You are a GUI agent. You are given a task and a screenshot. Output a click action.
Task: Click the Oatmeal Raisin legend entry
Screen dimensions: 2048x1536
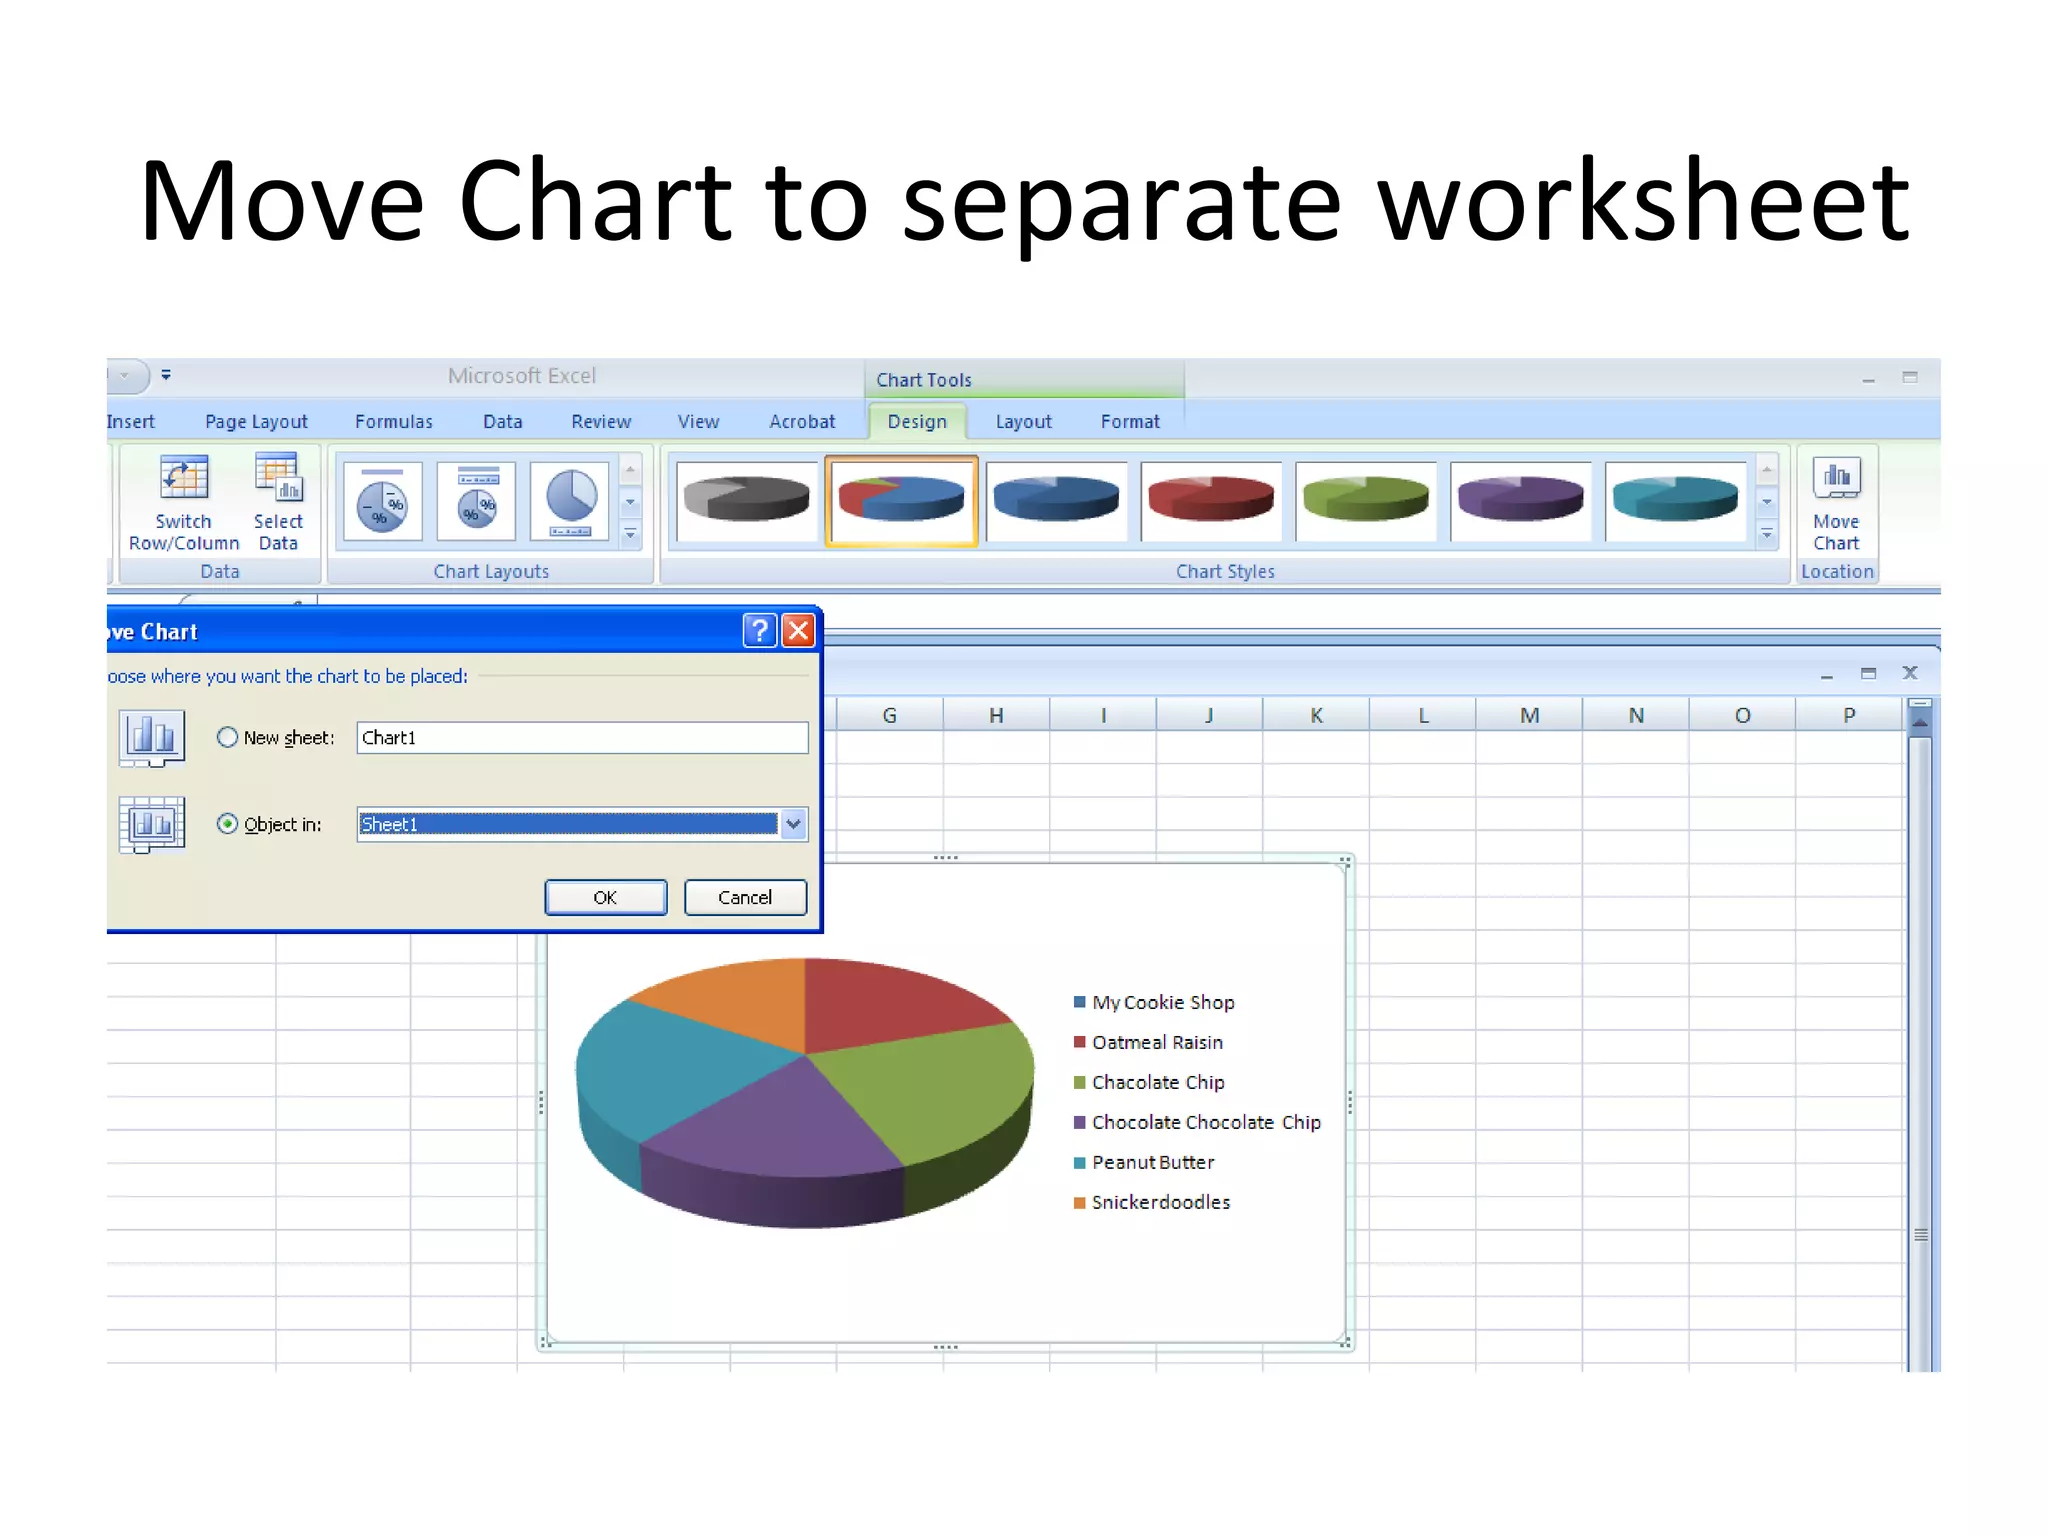[x=1148, y=1043]
